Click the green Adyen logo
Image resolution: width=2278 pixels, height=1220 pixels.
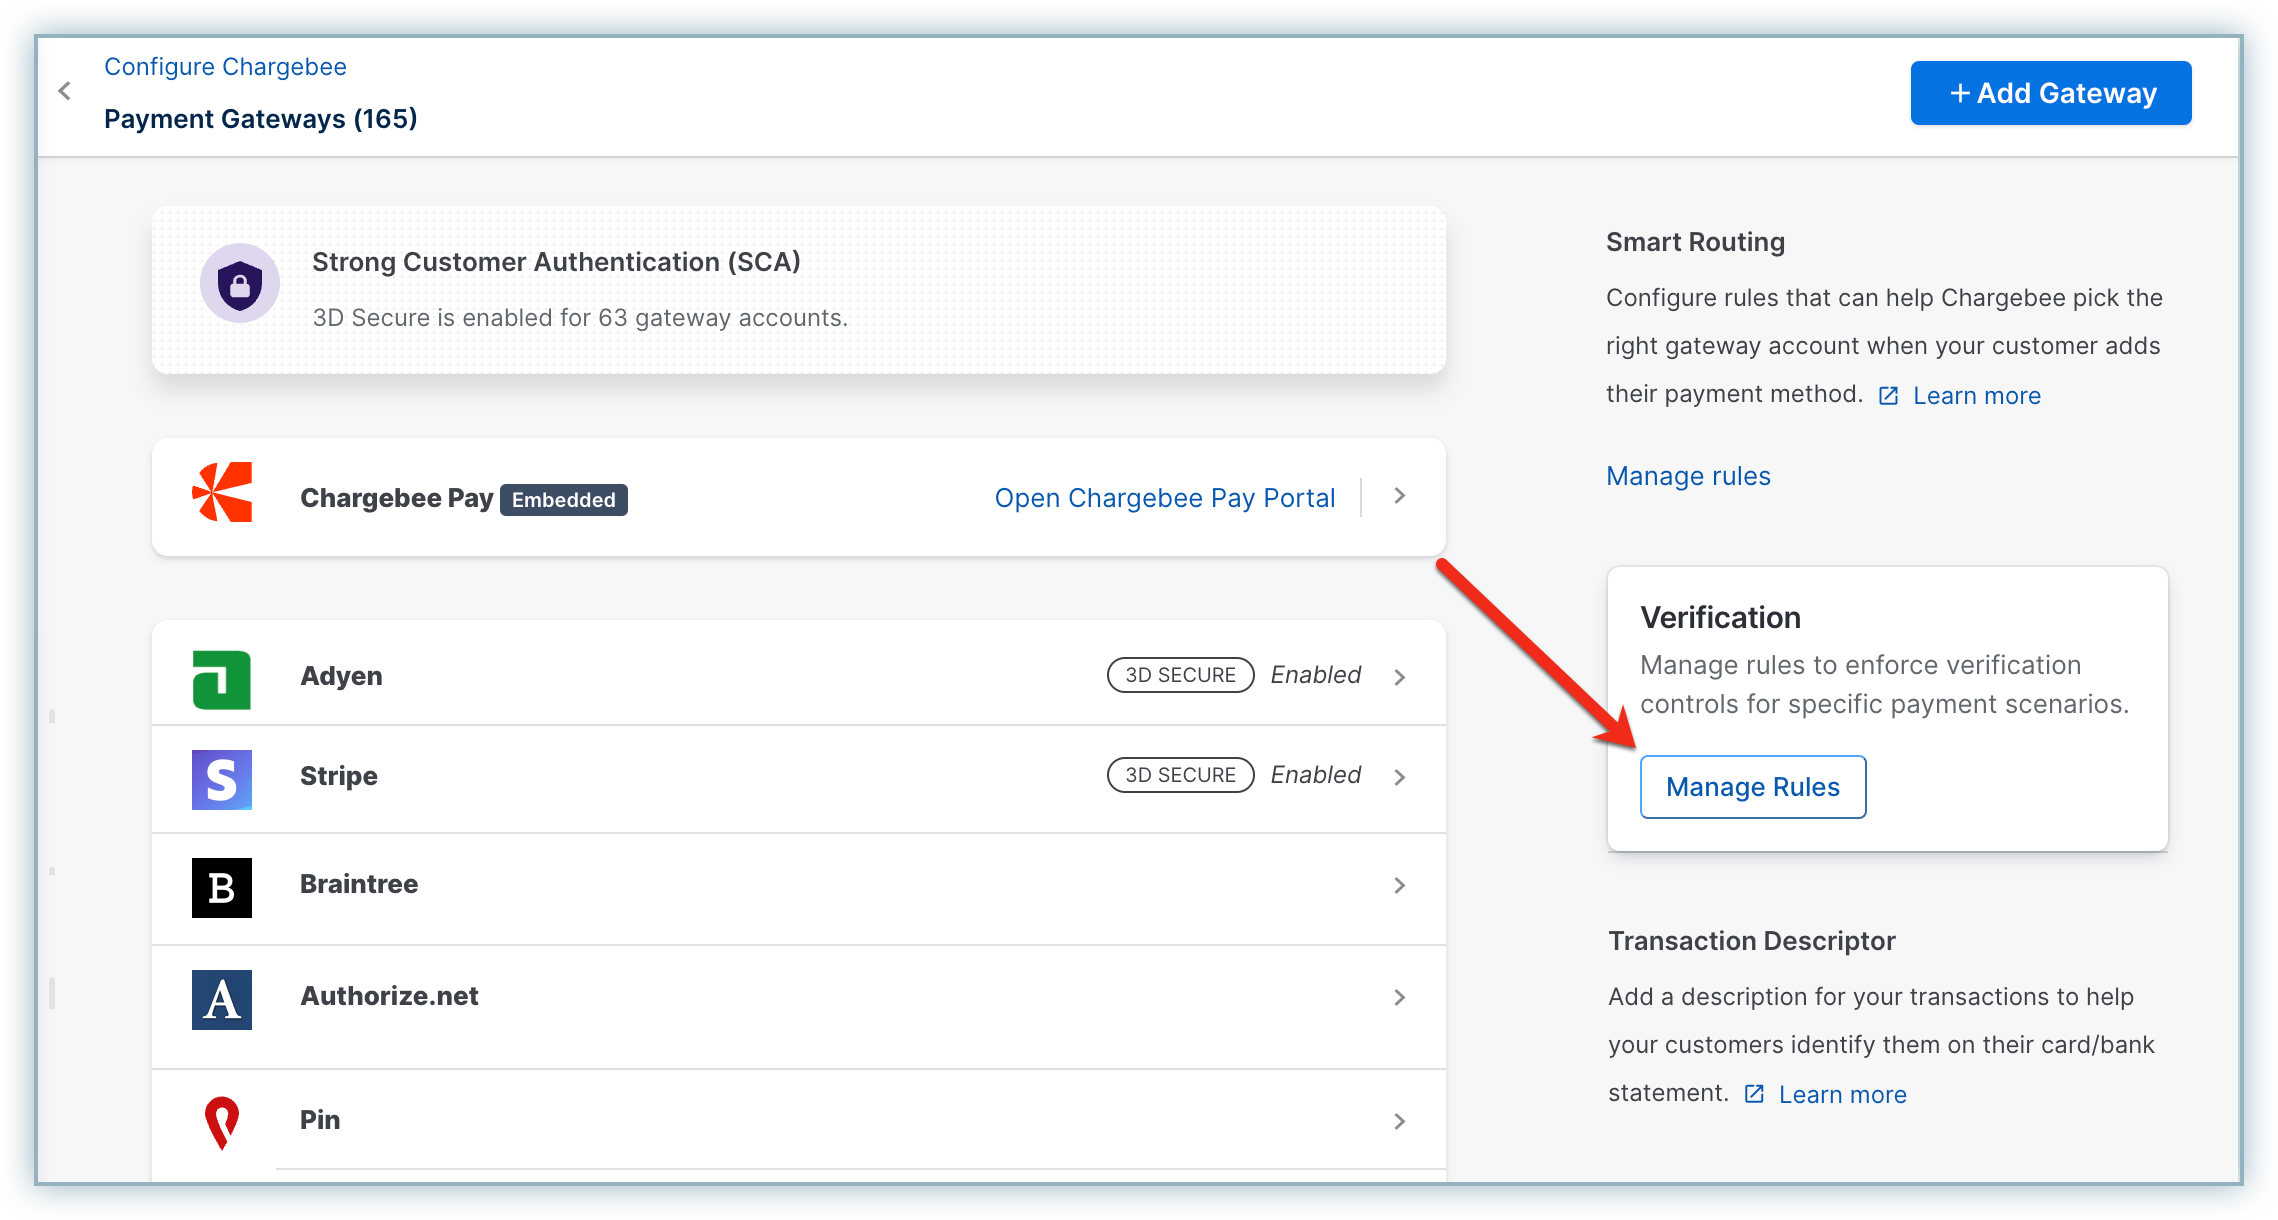[222, 680]
